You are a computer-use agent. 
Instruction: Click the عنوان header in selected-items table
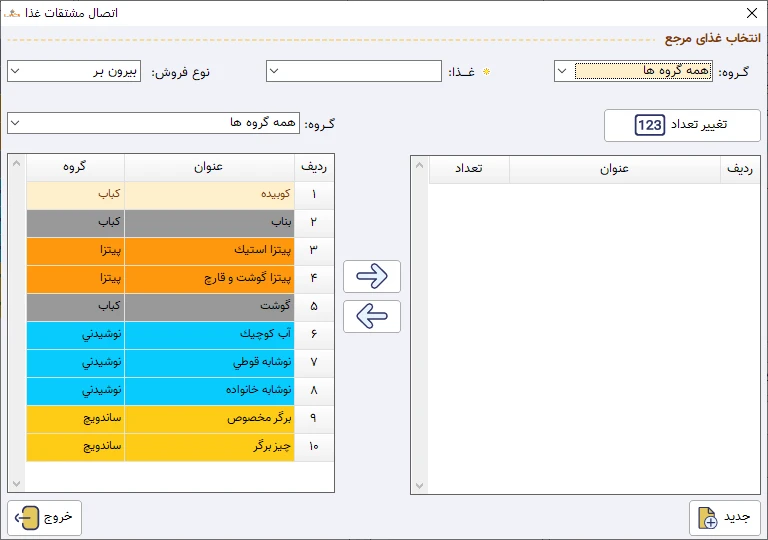pos(615,170)
